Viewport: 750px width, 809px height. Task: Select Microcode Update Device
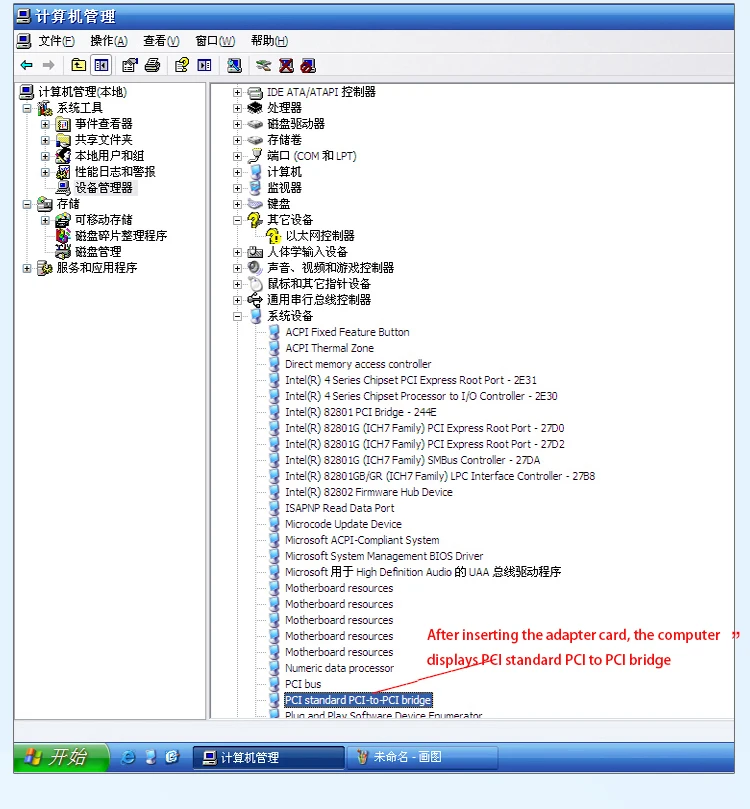[x=343, y=524]
